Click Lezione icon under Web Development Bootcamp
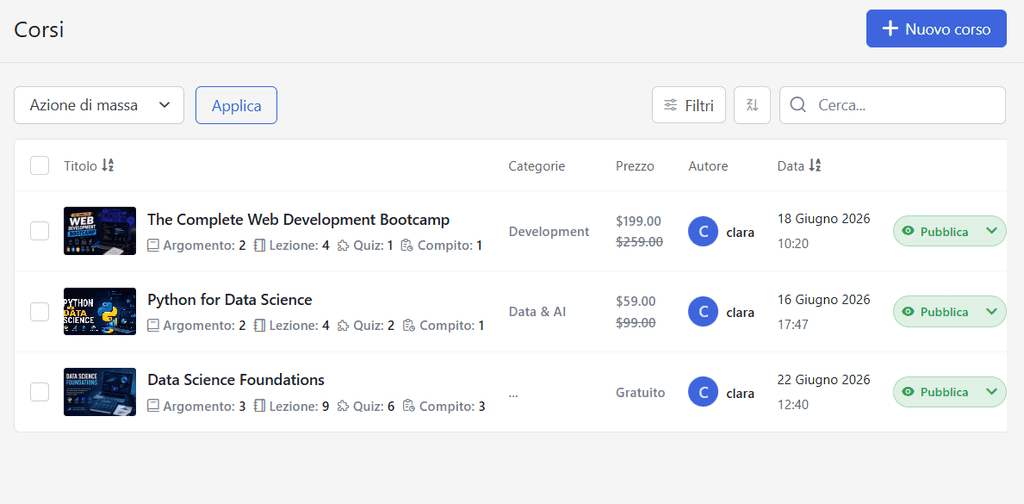 point(259,245)
